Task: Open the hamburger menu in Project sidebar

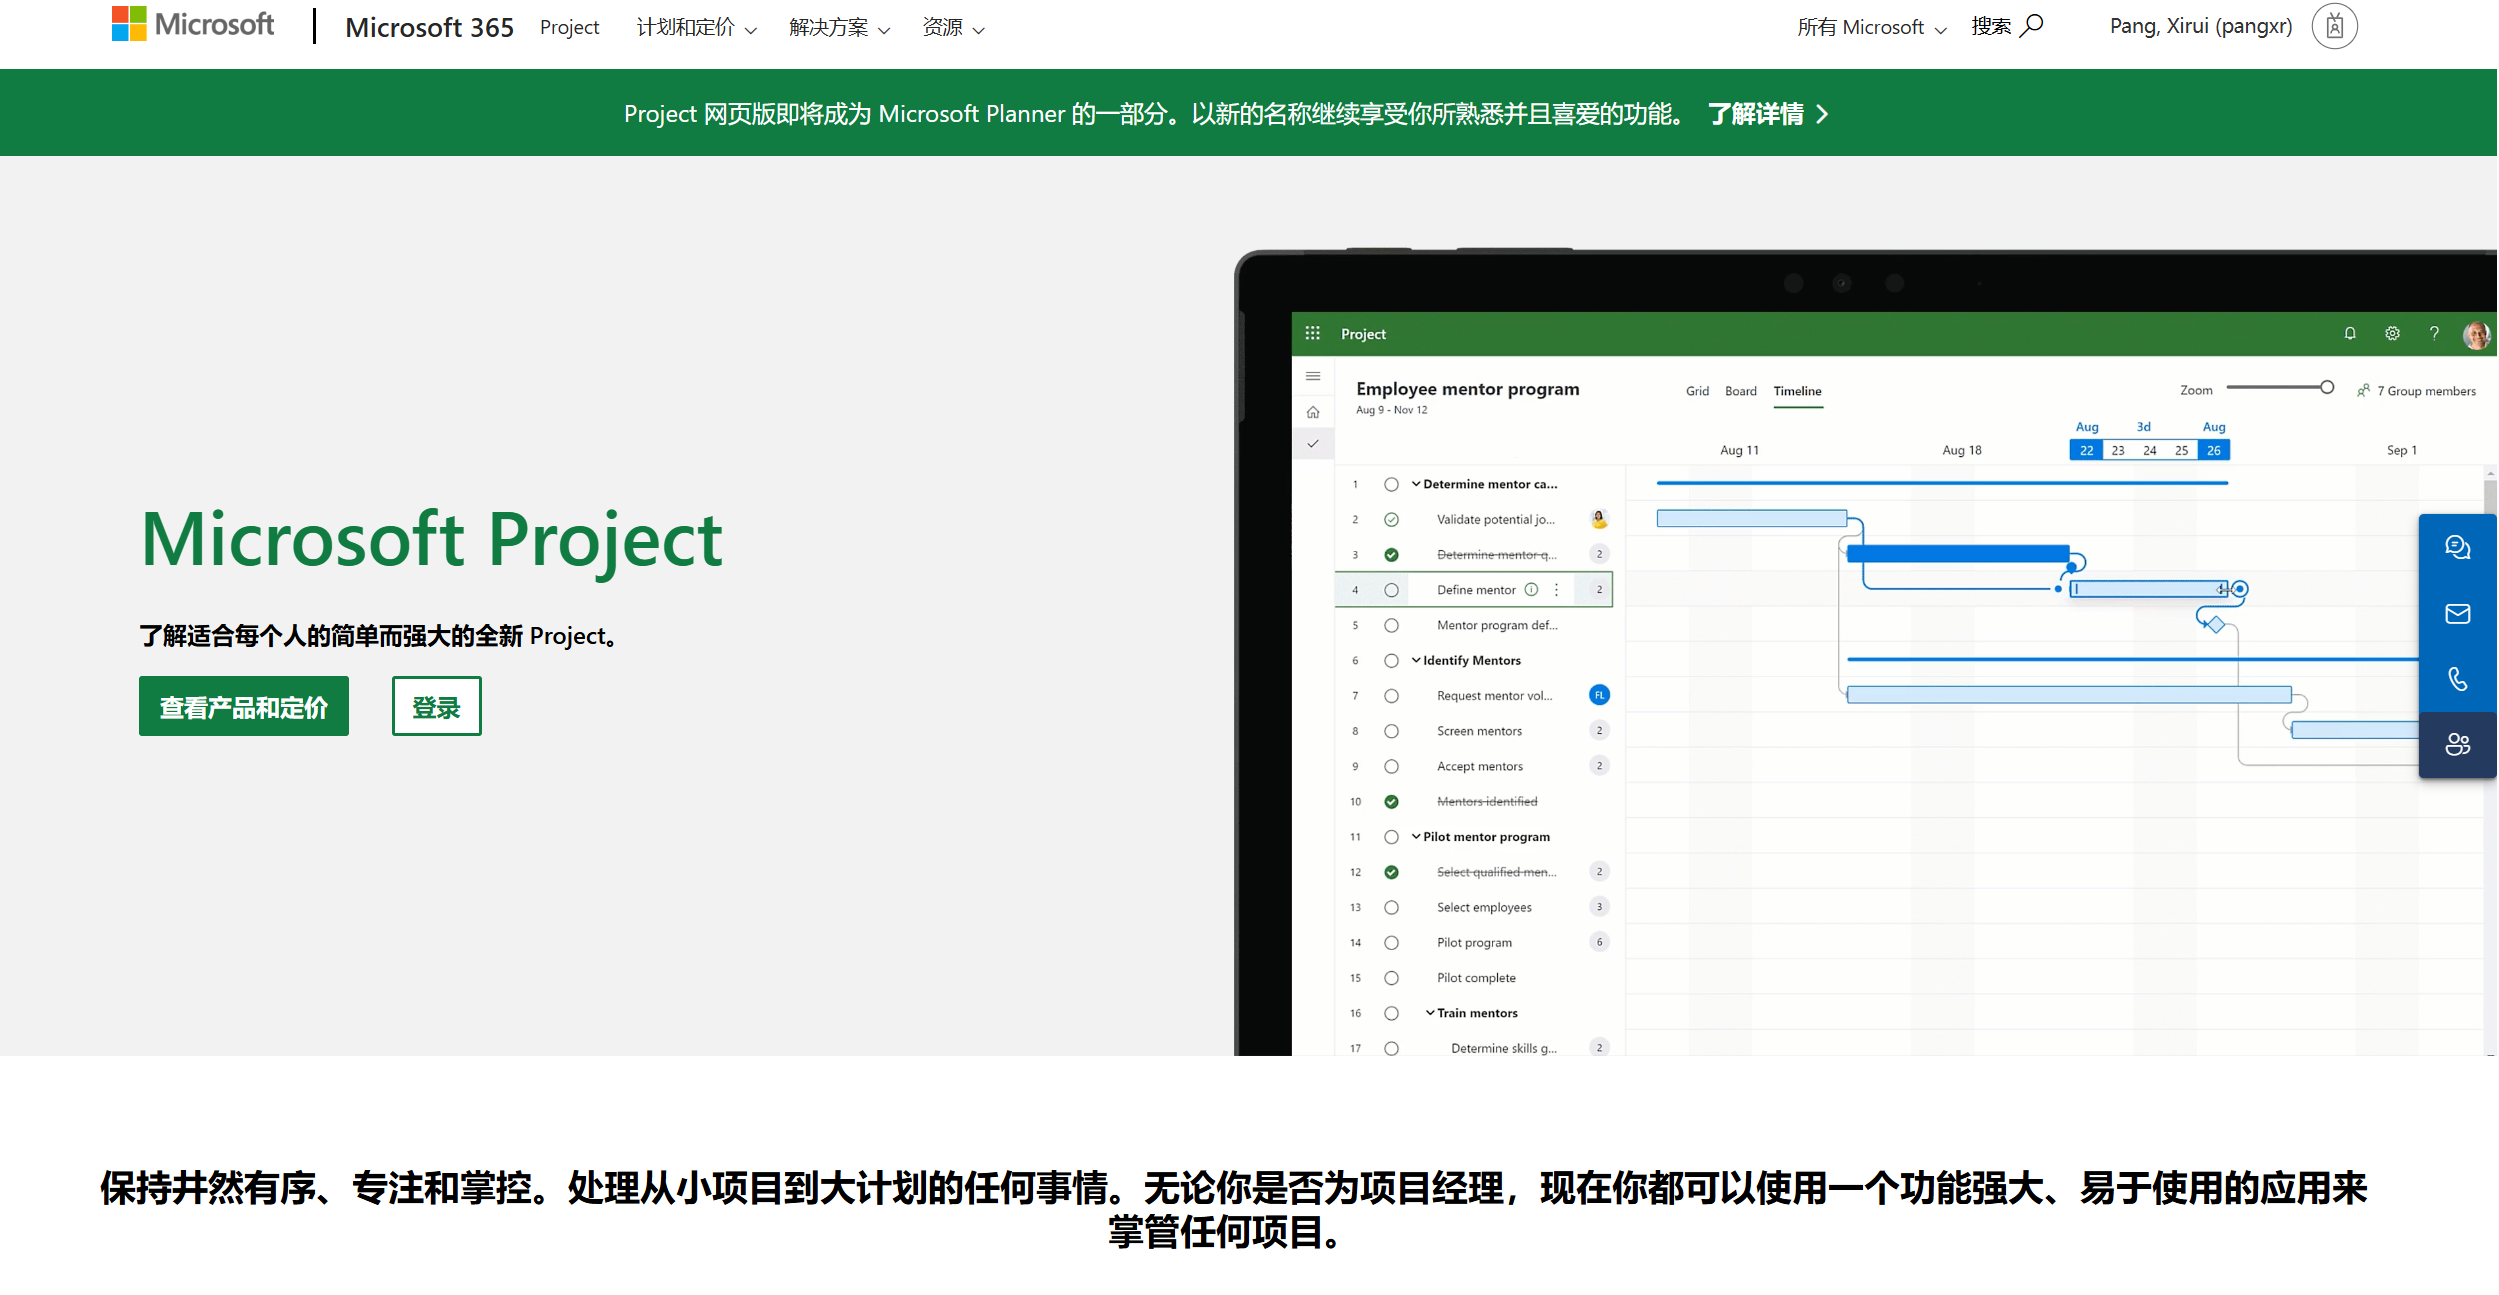Action: [1313, 376]
